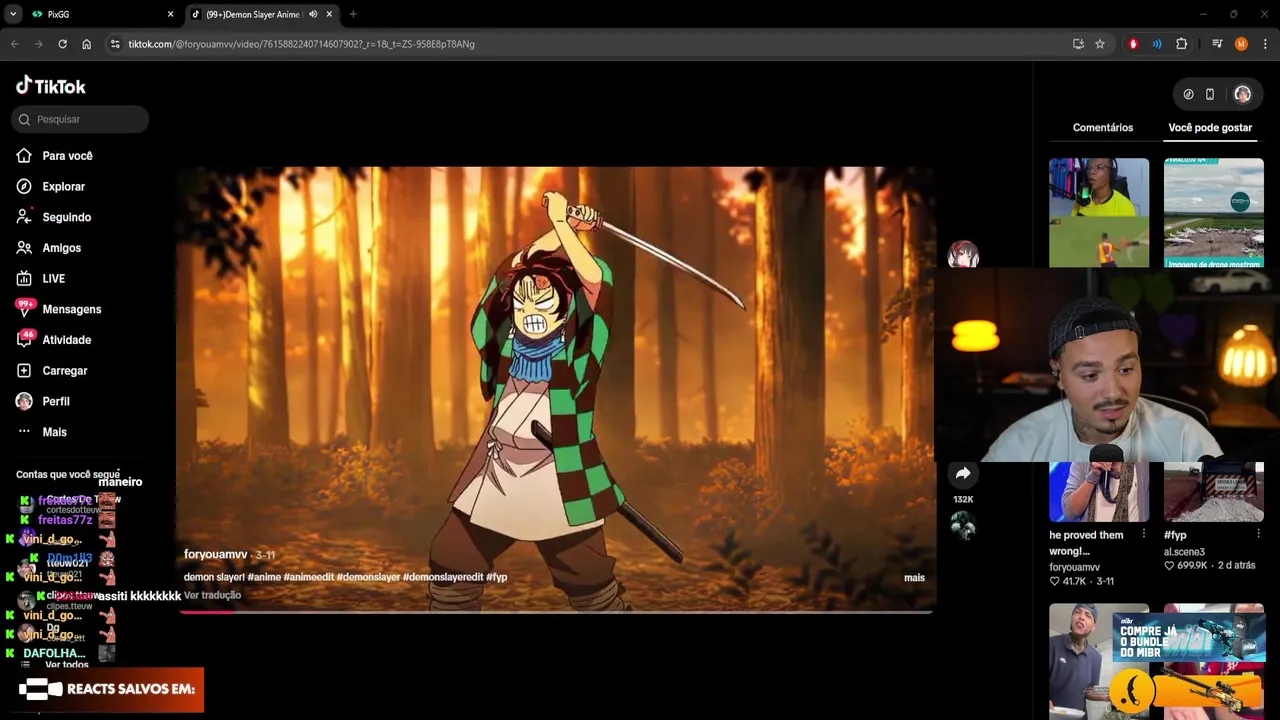
Task: Select the Você pode gostar tab
Action: 1210,128
